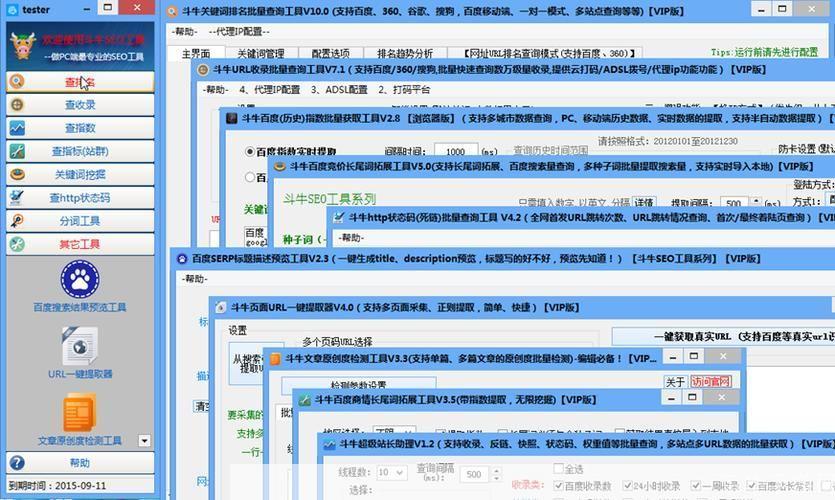
Task: Click the bull mascot logo in the banner
Action: 23,46
